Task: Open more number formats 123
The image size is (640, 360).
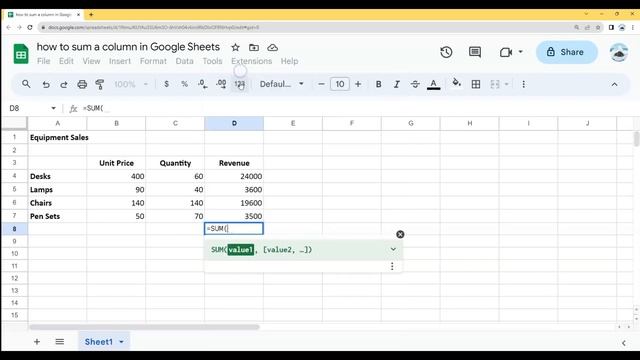Action: (240, 84)
